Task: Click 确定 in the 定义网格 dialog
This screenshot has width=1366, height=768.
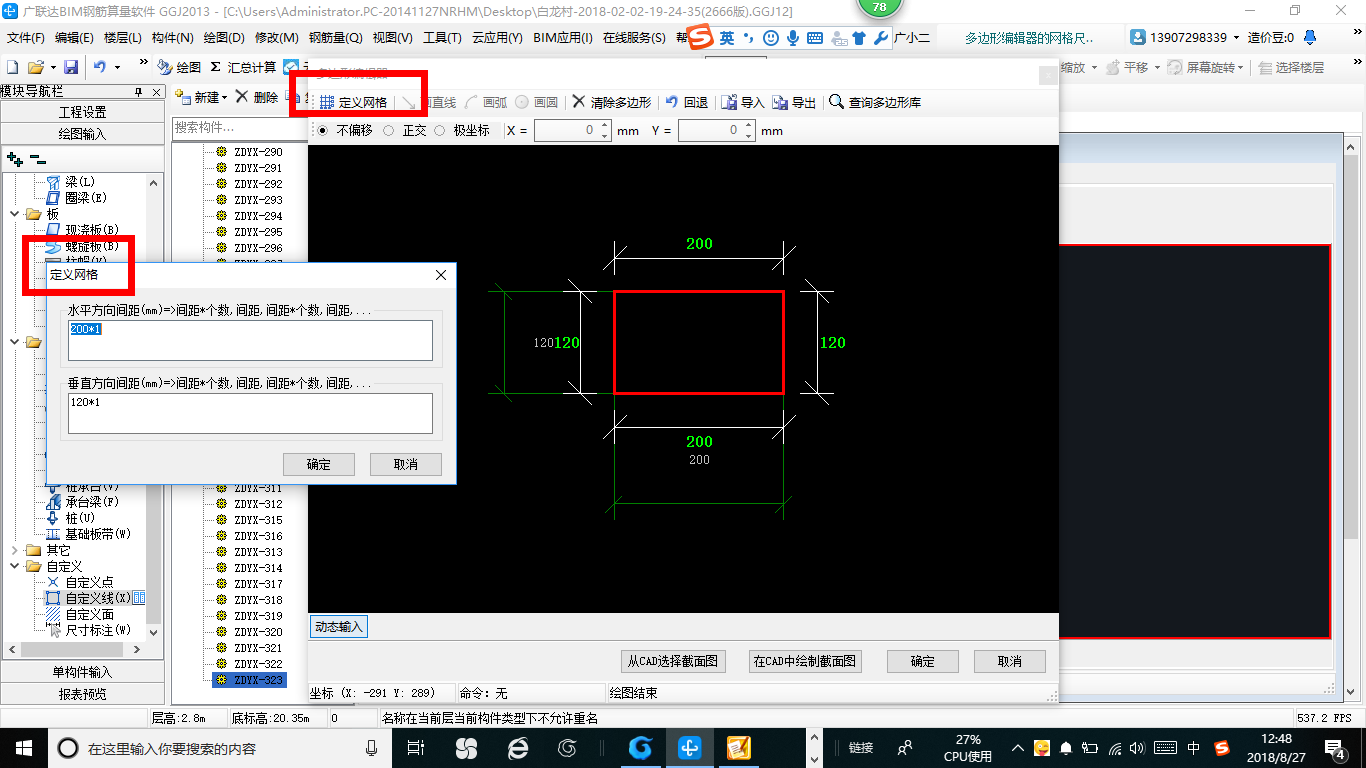Action: [319, 464]
